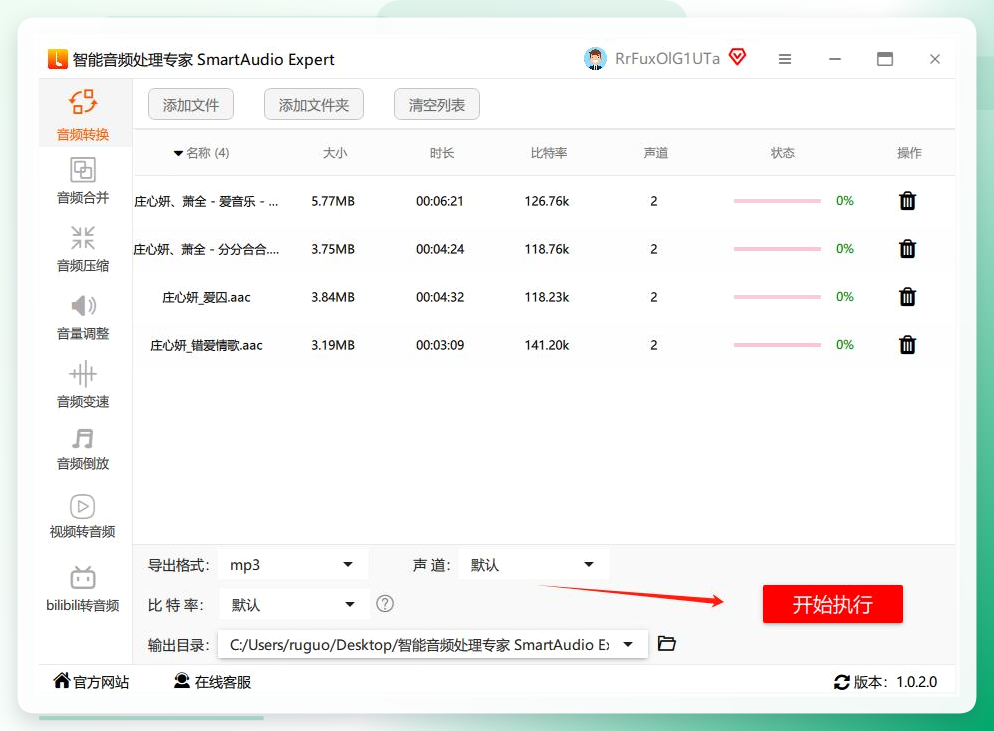Image resolution: width=994 pixels, height=731 pixels.
Task: Click progress bar of 爱囚.aac row
Action: (x=777, y=297)
